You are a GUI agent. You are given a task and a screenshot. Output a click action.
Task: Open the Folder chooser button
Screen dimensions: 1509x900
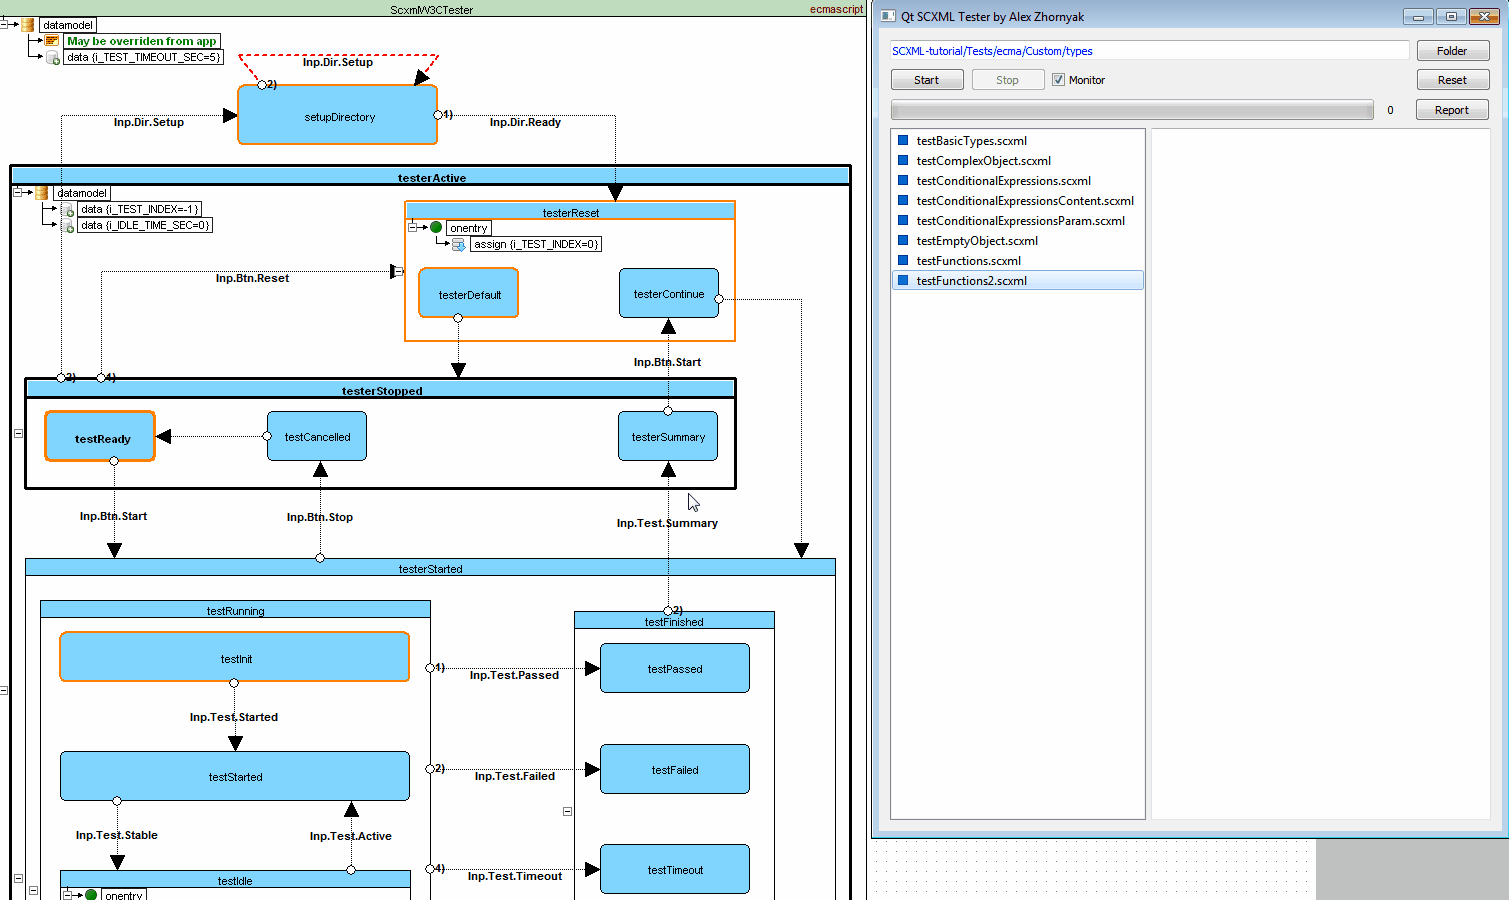(x=1452, y=51)
